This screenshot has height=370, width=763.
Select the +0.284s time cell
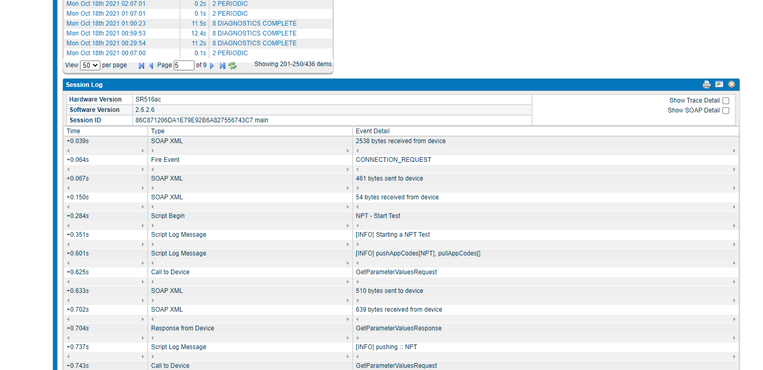coord(78,216)
